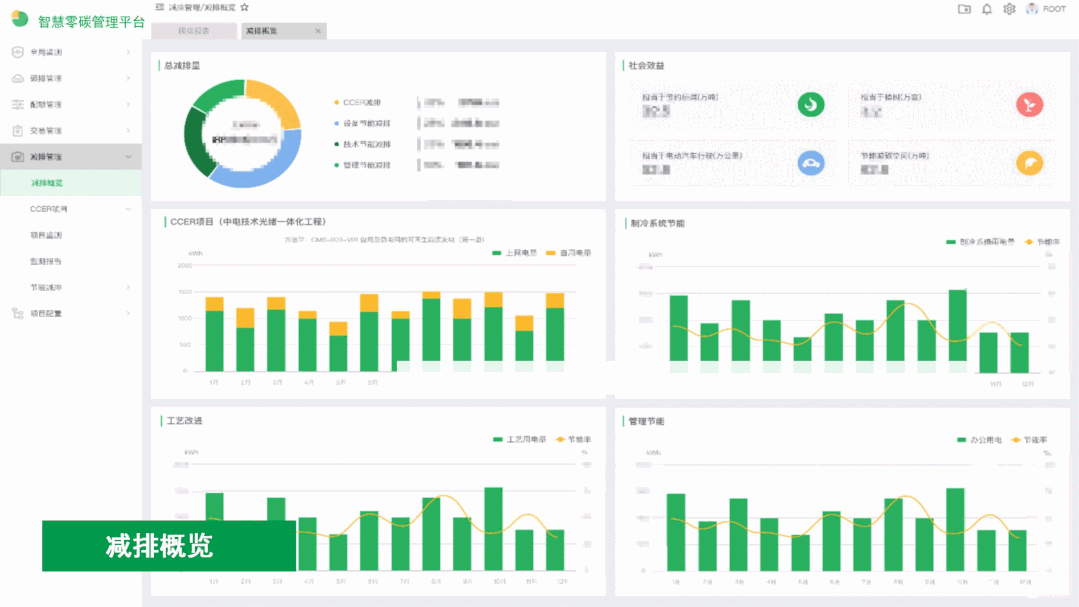Screen dimensions: 1079x607
Task: Switch to the first tab beside 减排概览
Action: coord(194,31)
